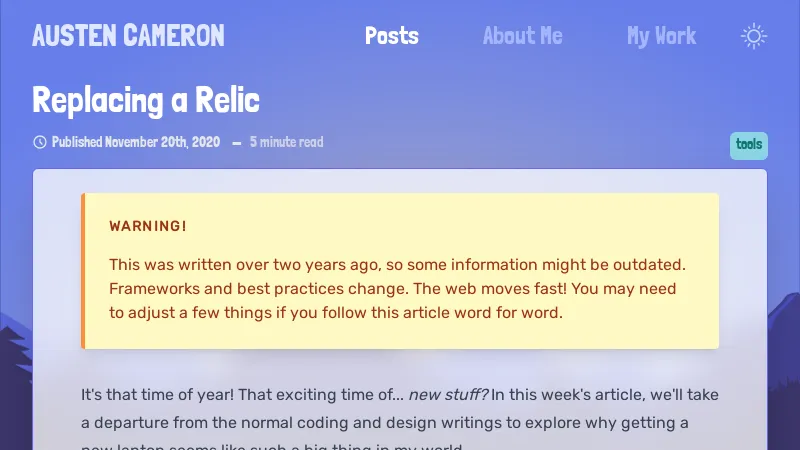Click the clock icon beside the published date

40,142
